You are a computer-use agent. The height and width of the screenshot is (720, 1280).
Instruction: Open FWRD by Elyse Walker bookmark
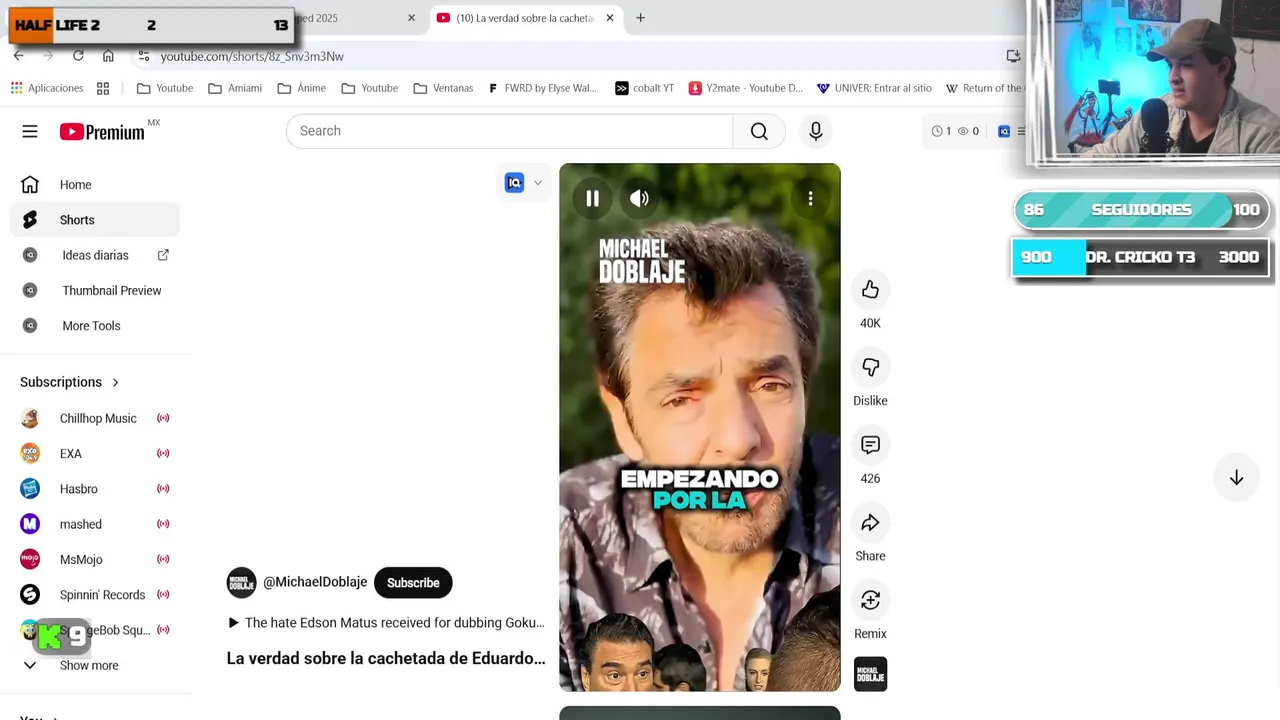pyautogui.click(x=543, y=88)
